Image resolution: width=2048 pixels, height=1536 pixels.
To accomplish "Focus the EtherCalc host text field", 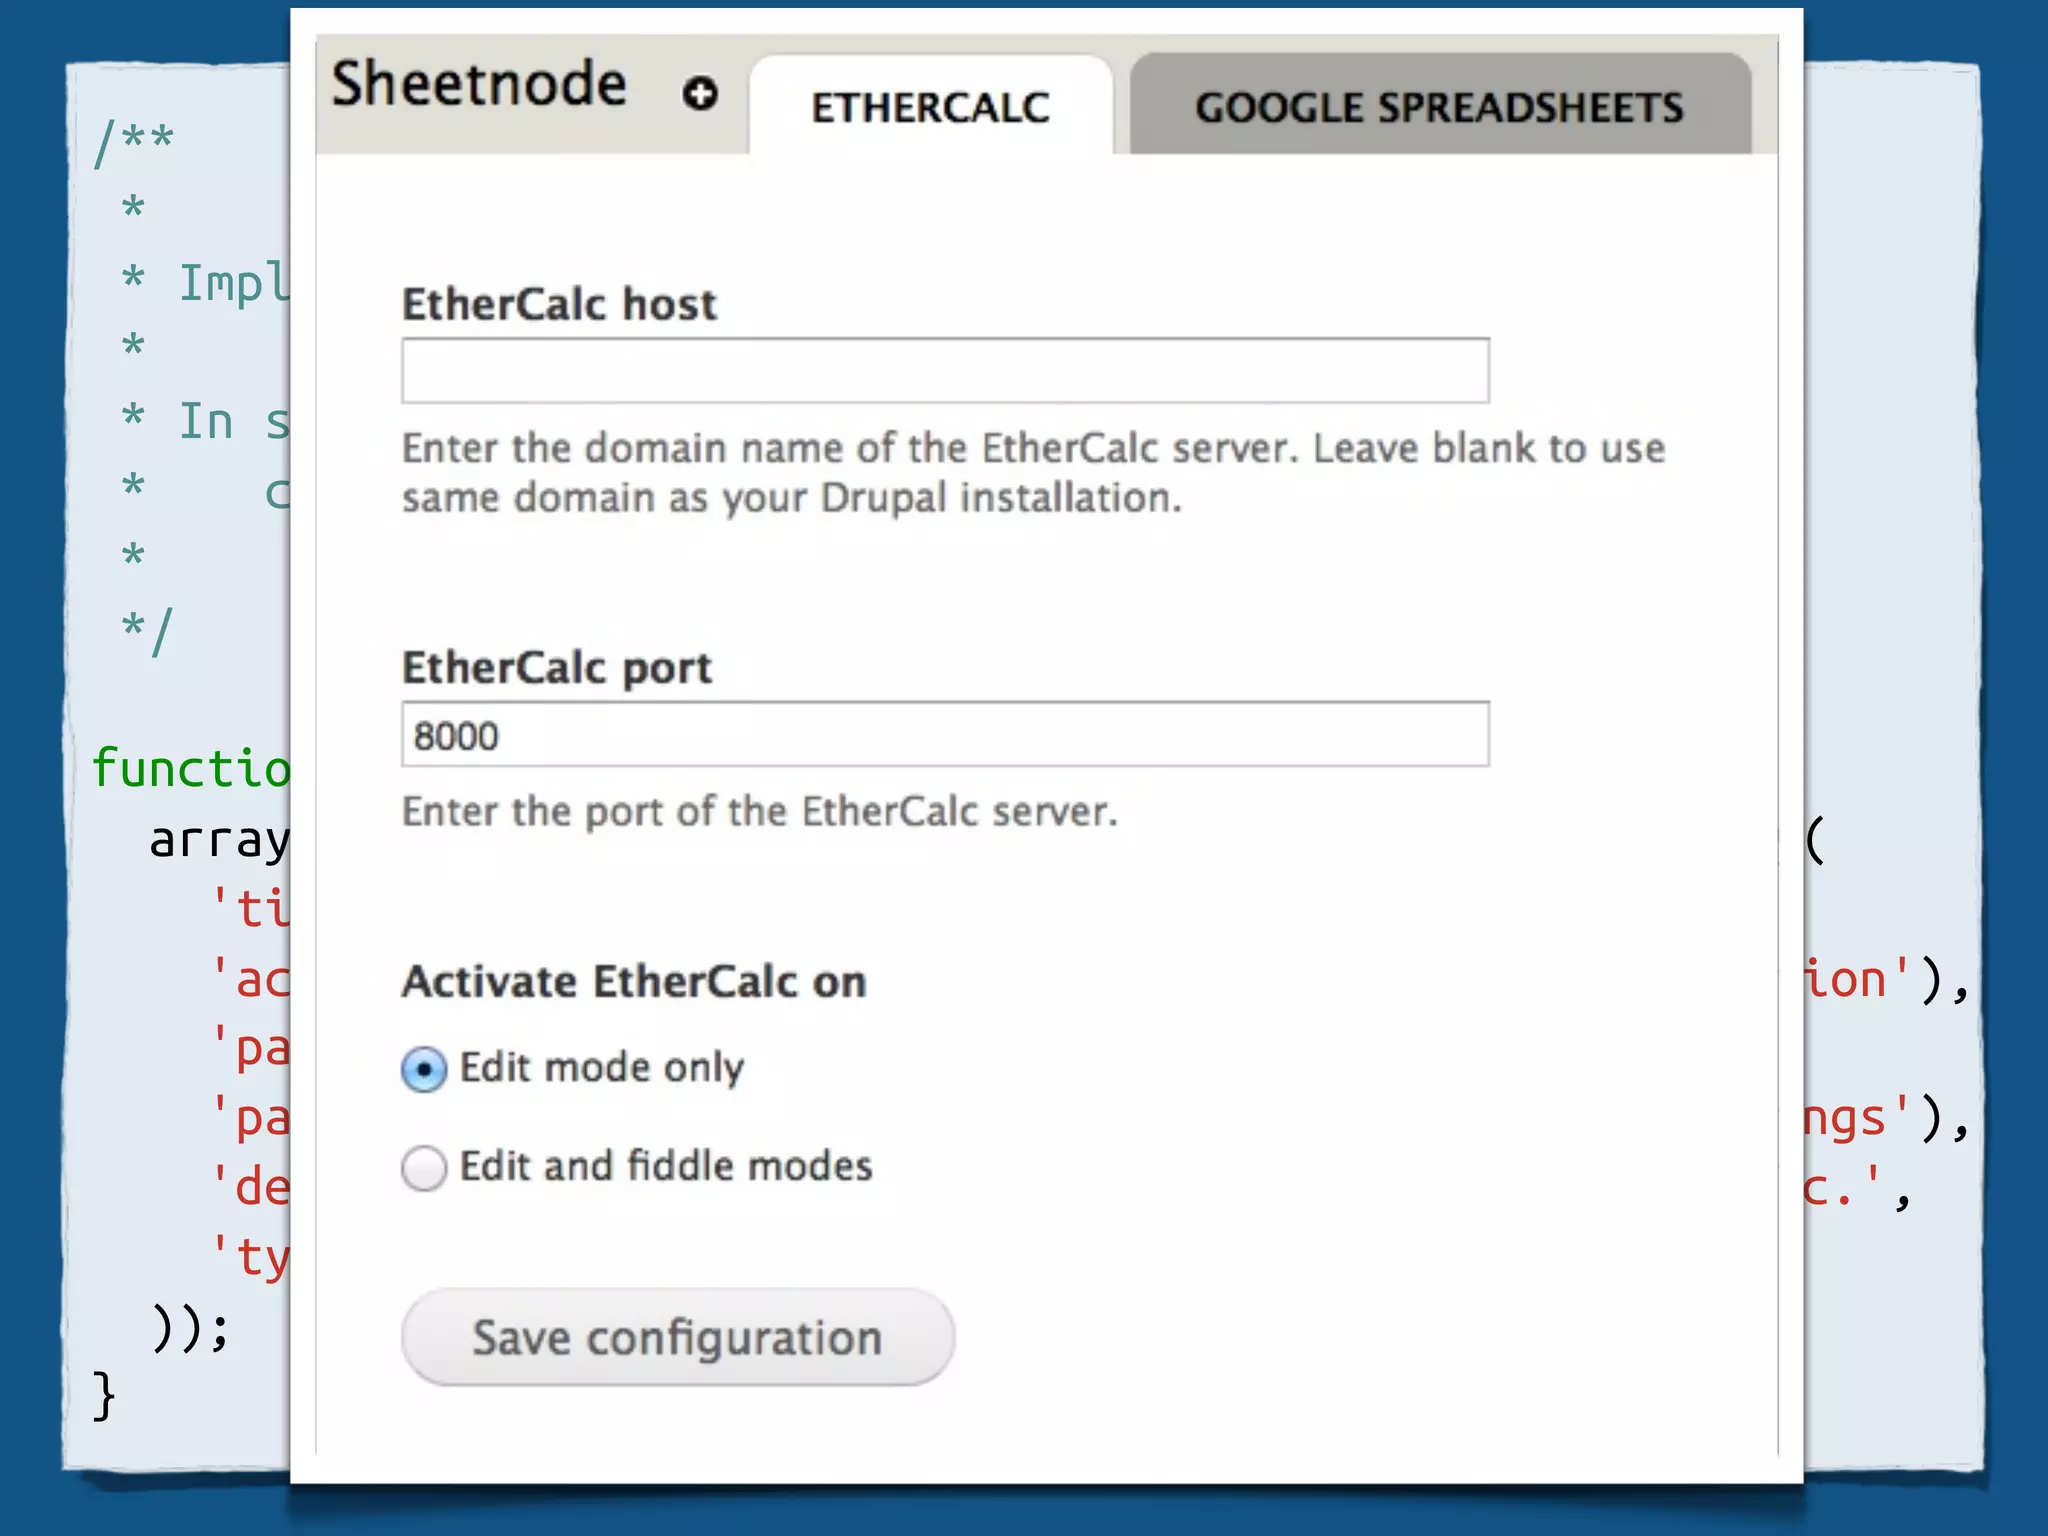I will (x=945, y=371).
